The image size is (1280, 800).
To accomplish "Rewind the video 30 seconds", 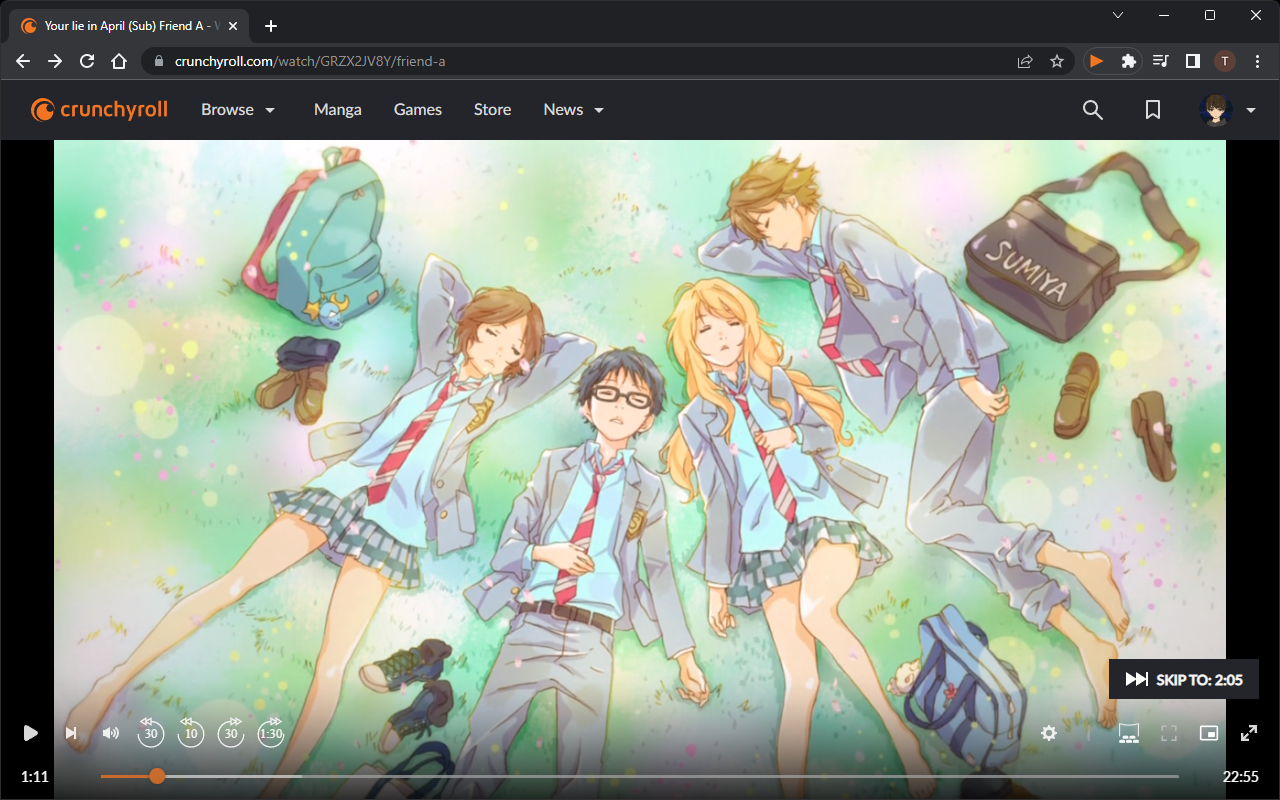I will [x=150, y=733].
